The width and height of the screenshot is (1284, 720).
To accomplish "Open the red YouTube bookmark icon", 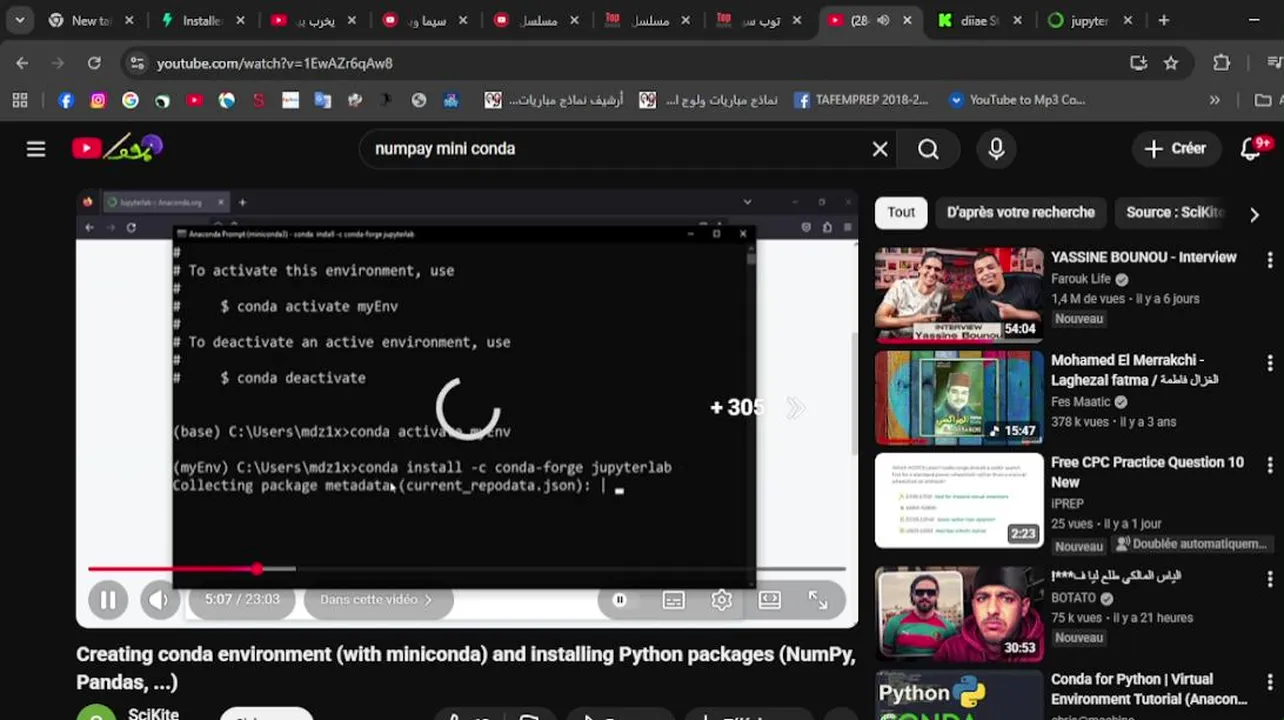I will point(194,100).
